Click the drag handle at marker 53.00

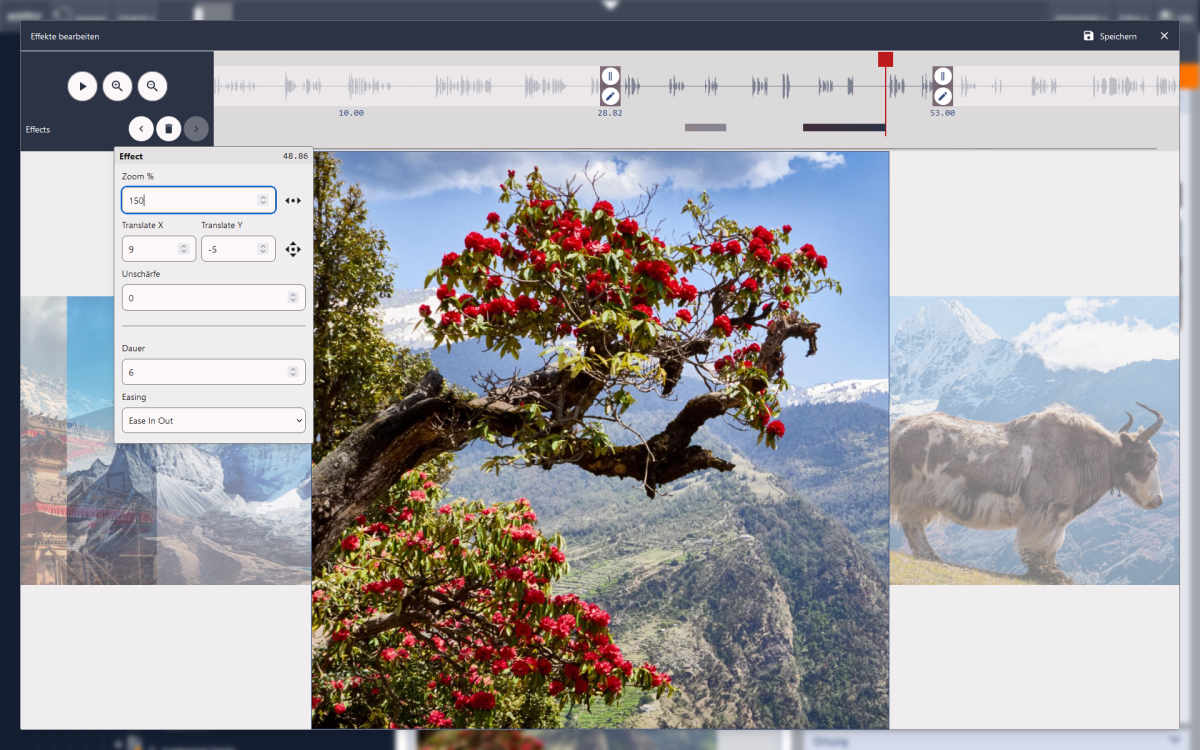(x=942, y=76)
